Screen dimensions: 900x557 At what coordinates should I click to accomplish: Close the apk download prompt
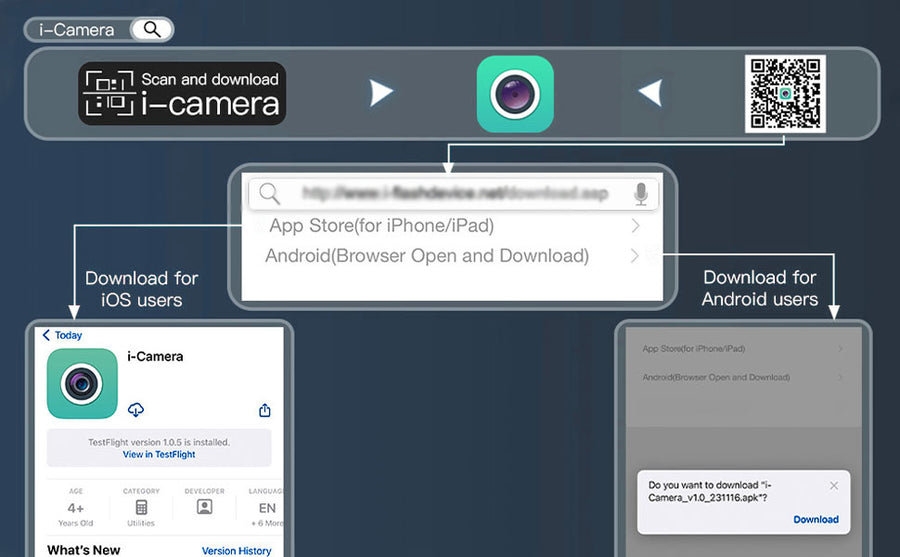point(834,486)
